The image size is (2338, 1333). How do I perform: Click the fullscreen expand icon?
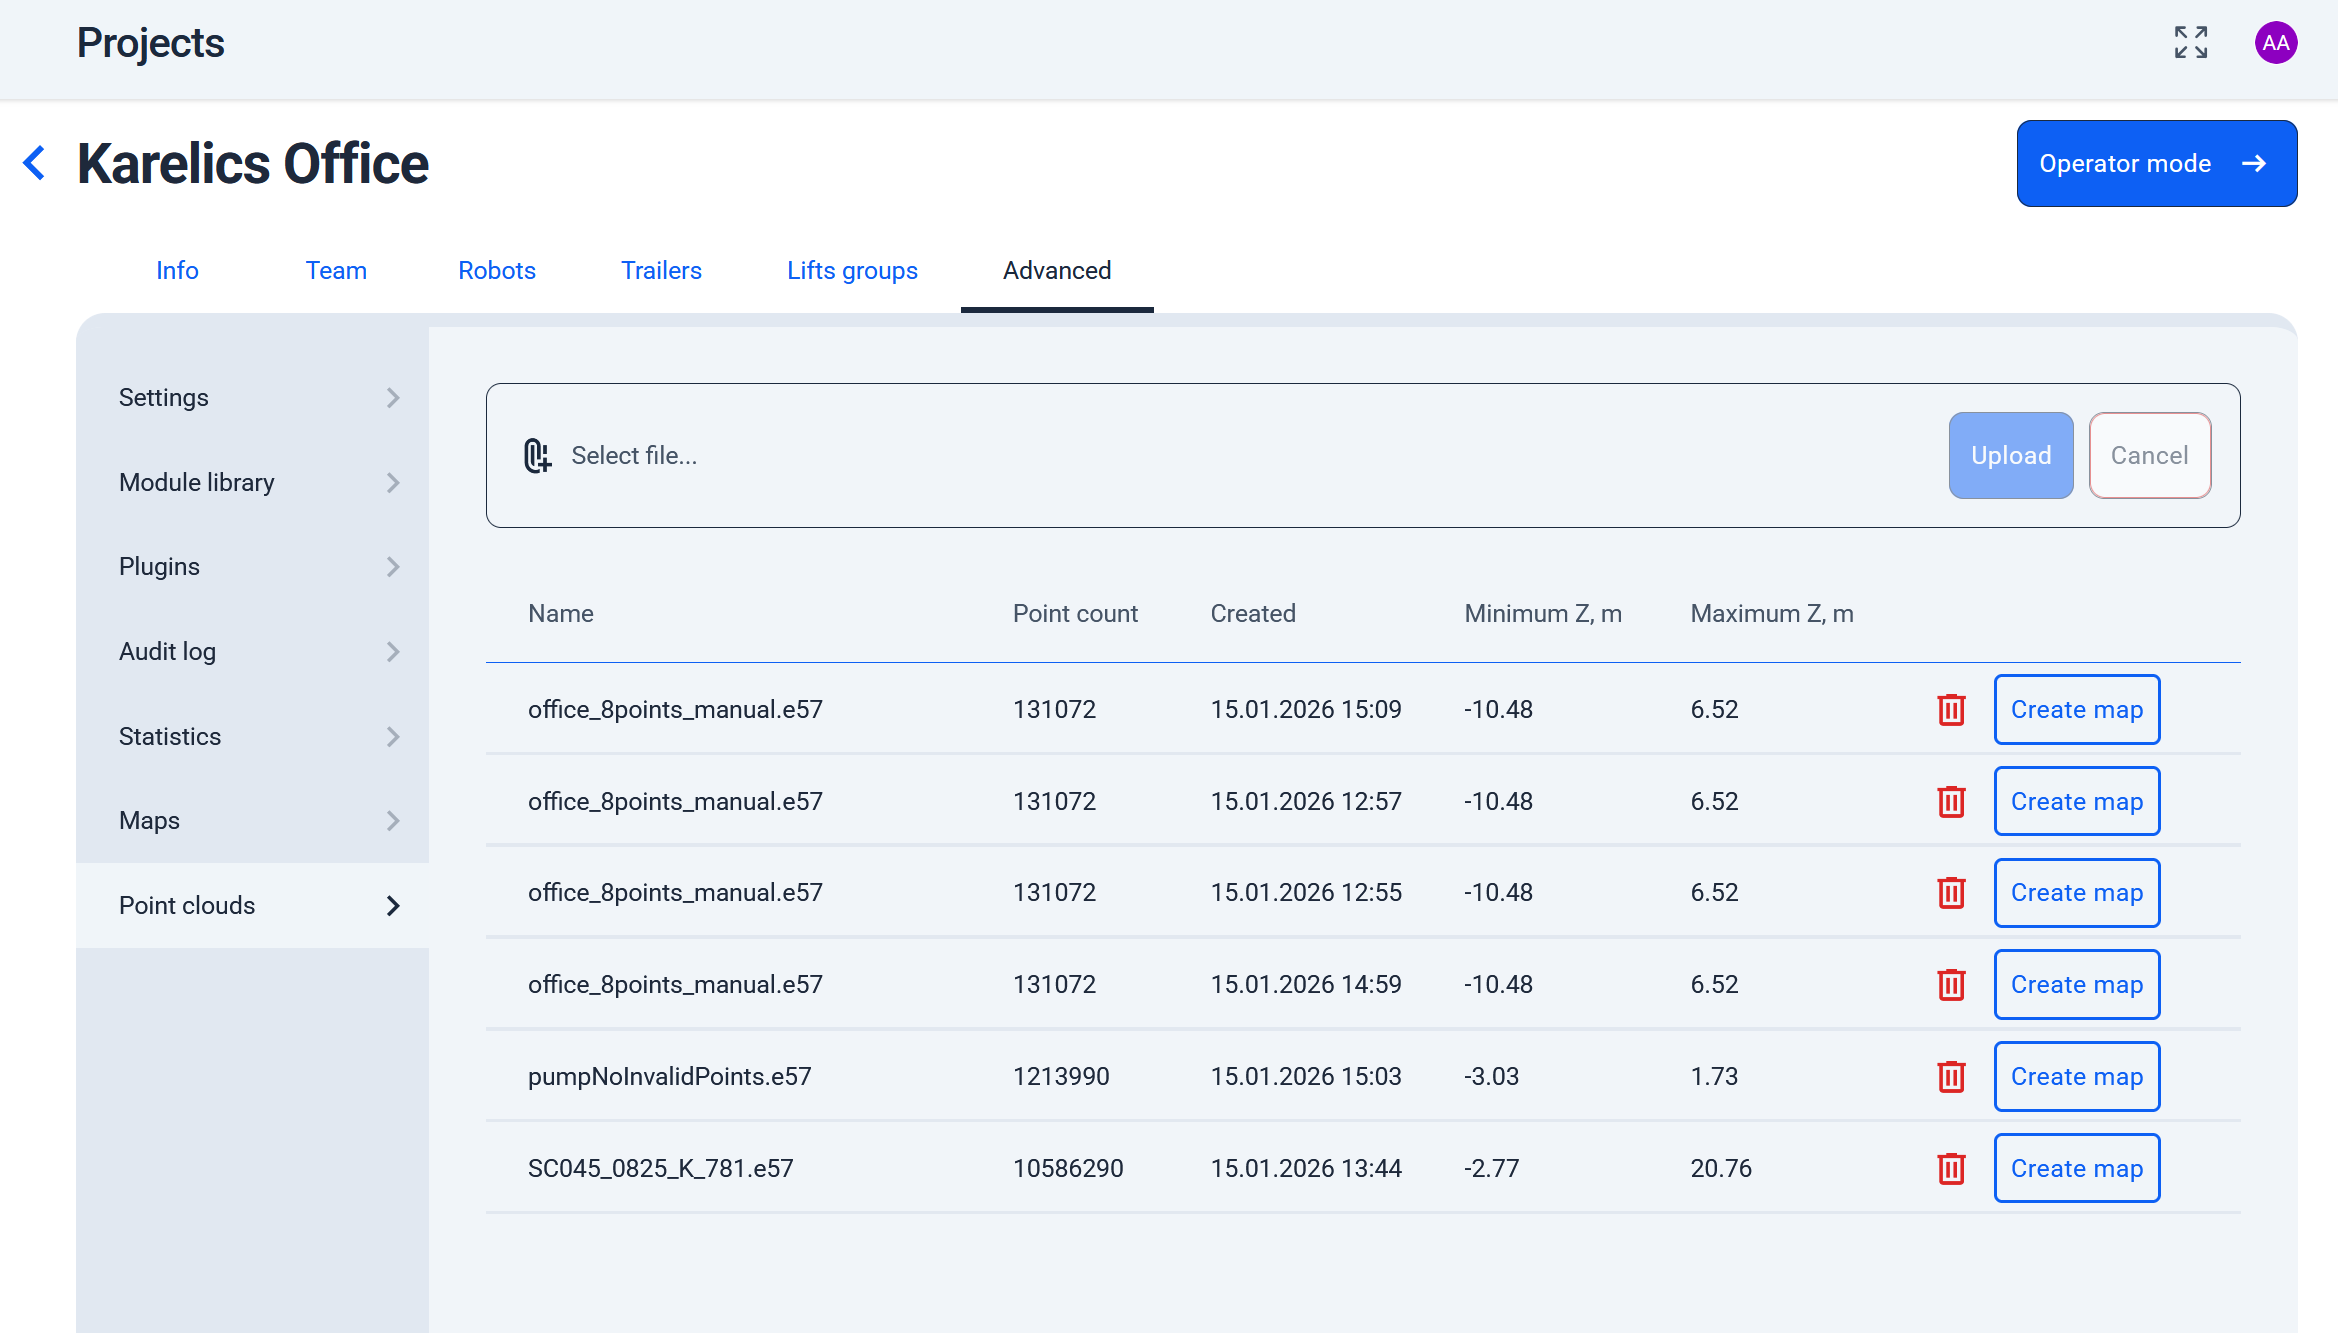click(x=2190, y=43)
